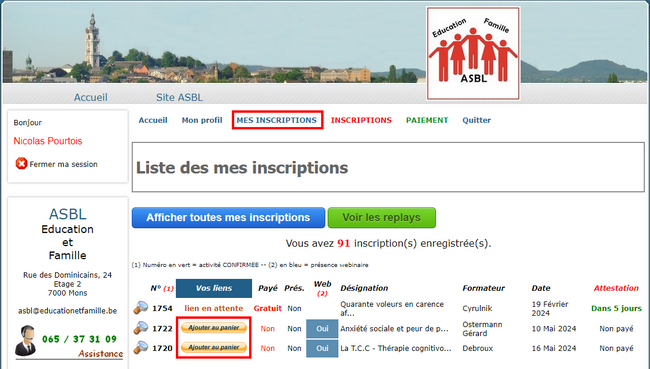Viewport: 650px width, 369px height.
Task: Toggle Oui web button for La T.C.C
Action: [x=322, y=349]
